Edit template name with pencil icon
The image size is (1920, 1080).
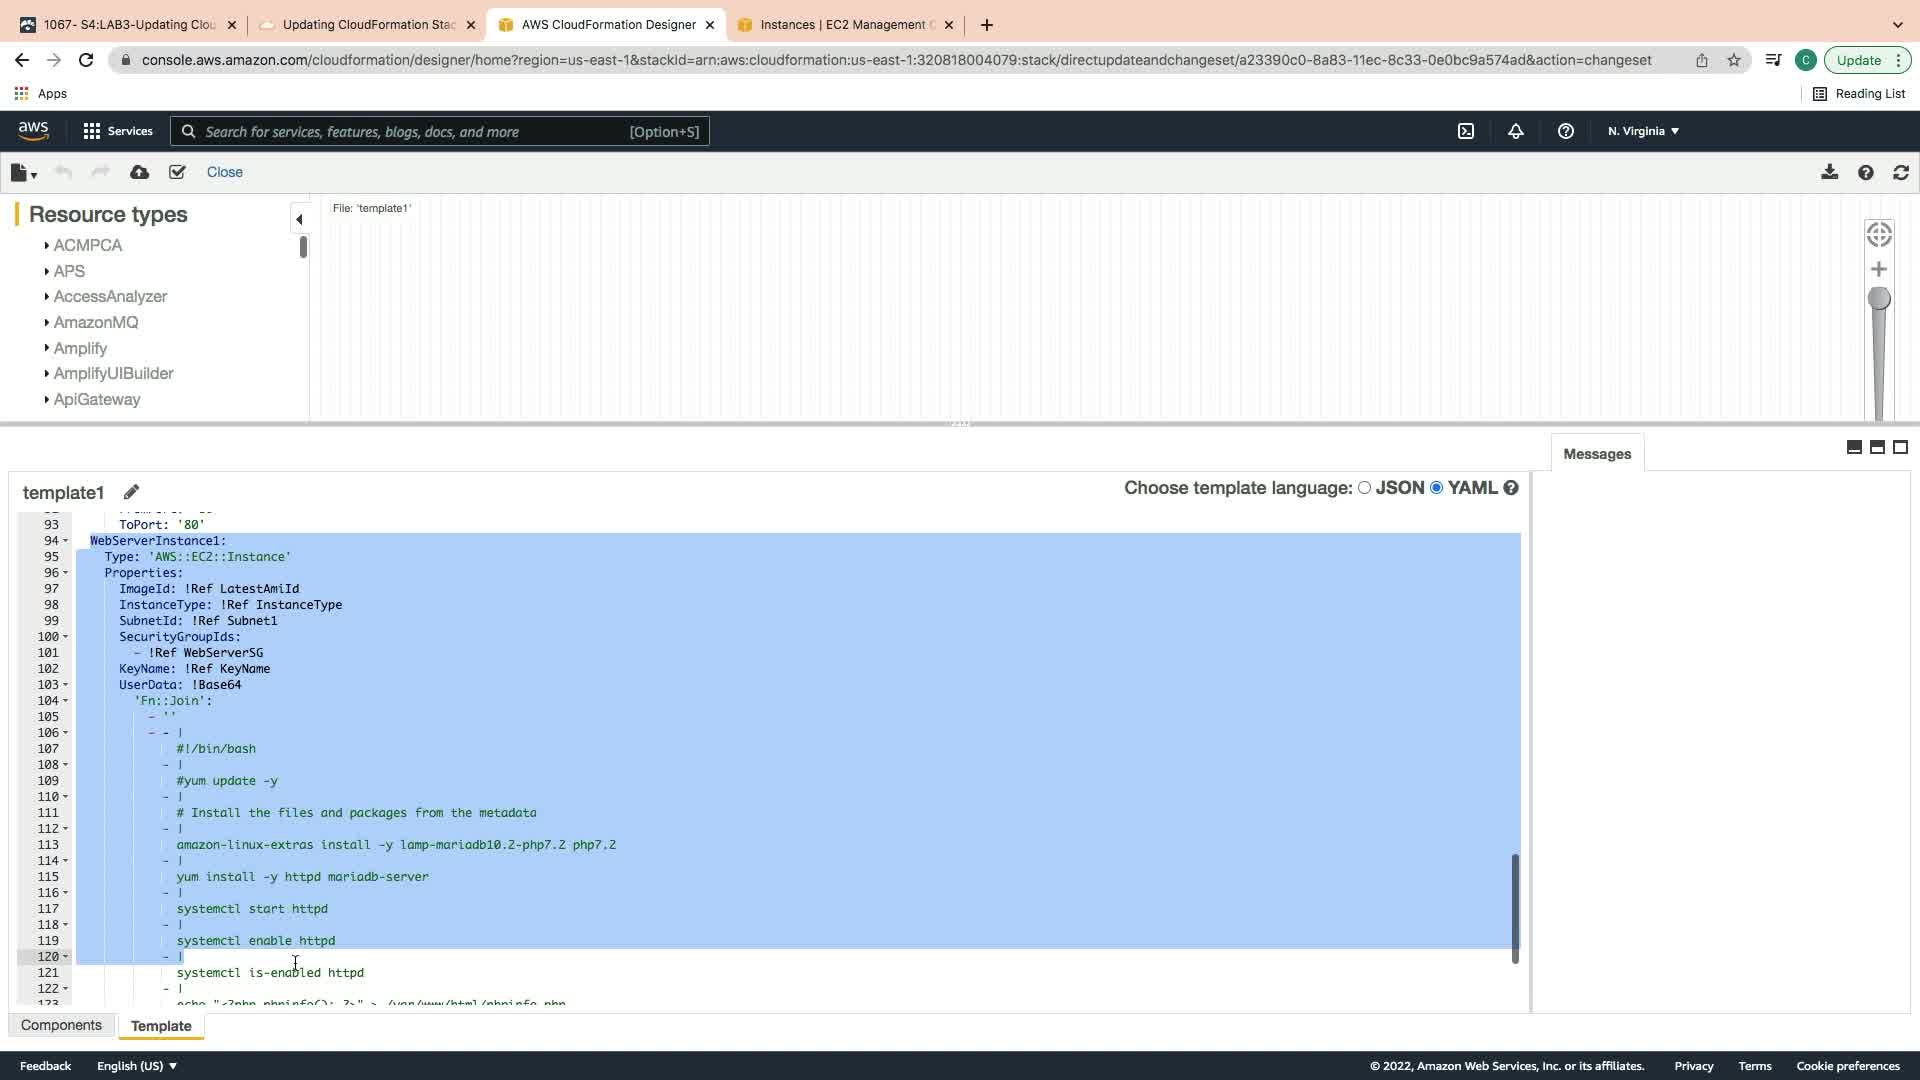point(131,492)
